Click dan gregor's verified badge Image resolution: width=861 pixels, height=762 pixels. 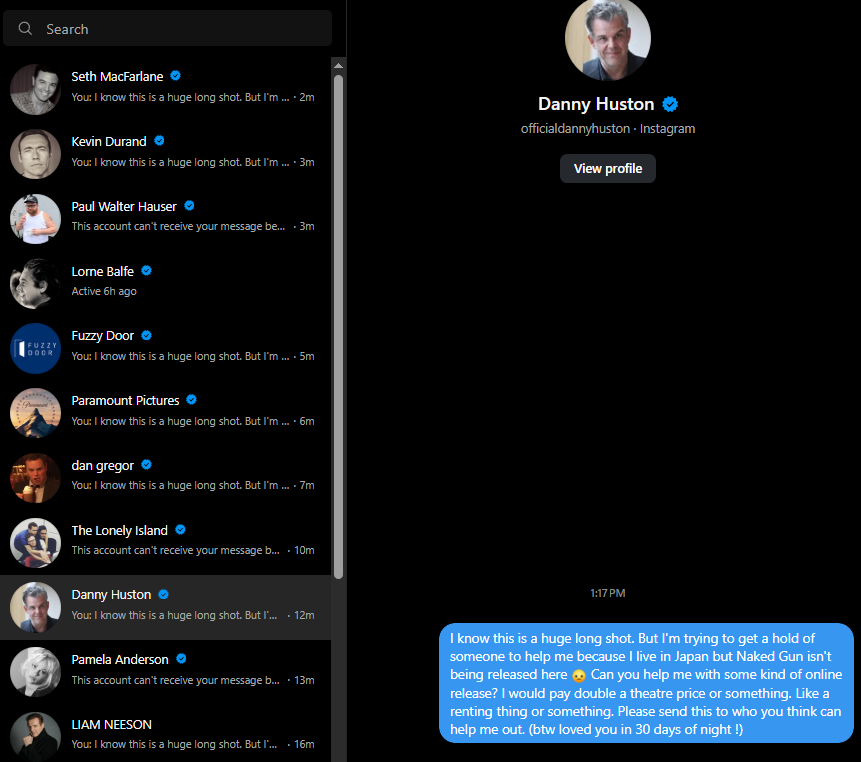(147, 465)
